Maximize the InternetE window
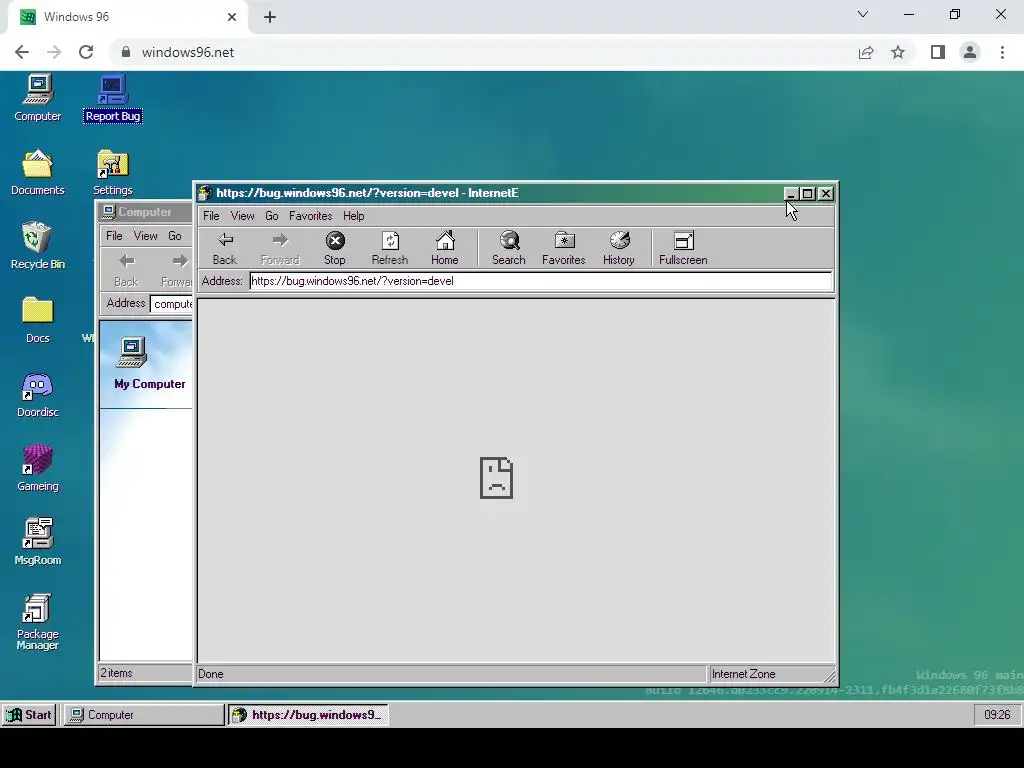Screen dimensions: 1024x768 808,194
